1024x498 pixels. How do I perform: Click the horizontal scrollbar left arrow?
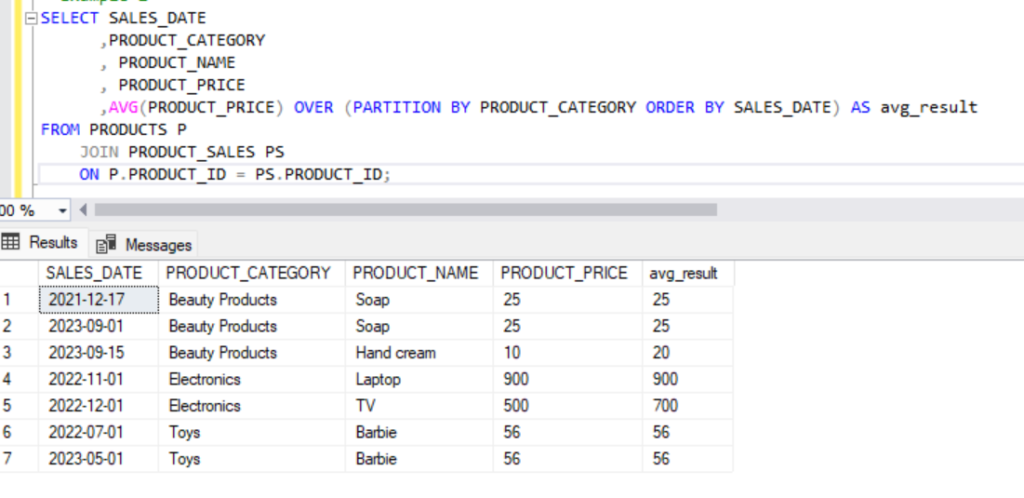pos(83,210)
